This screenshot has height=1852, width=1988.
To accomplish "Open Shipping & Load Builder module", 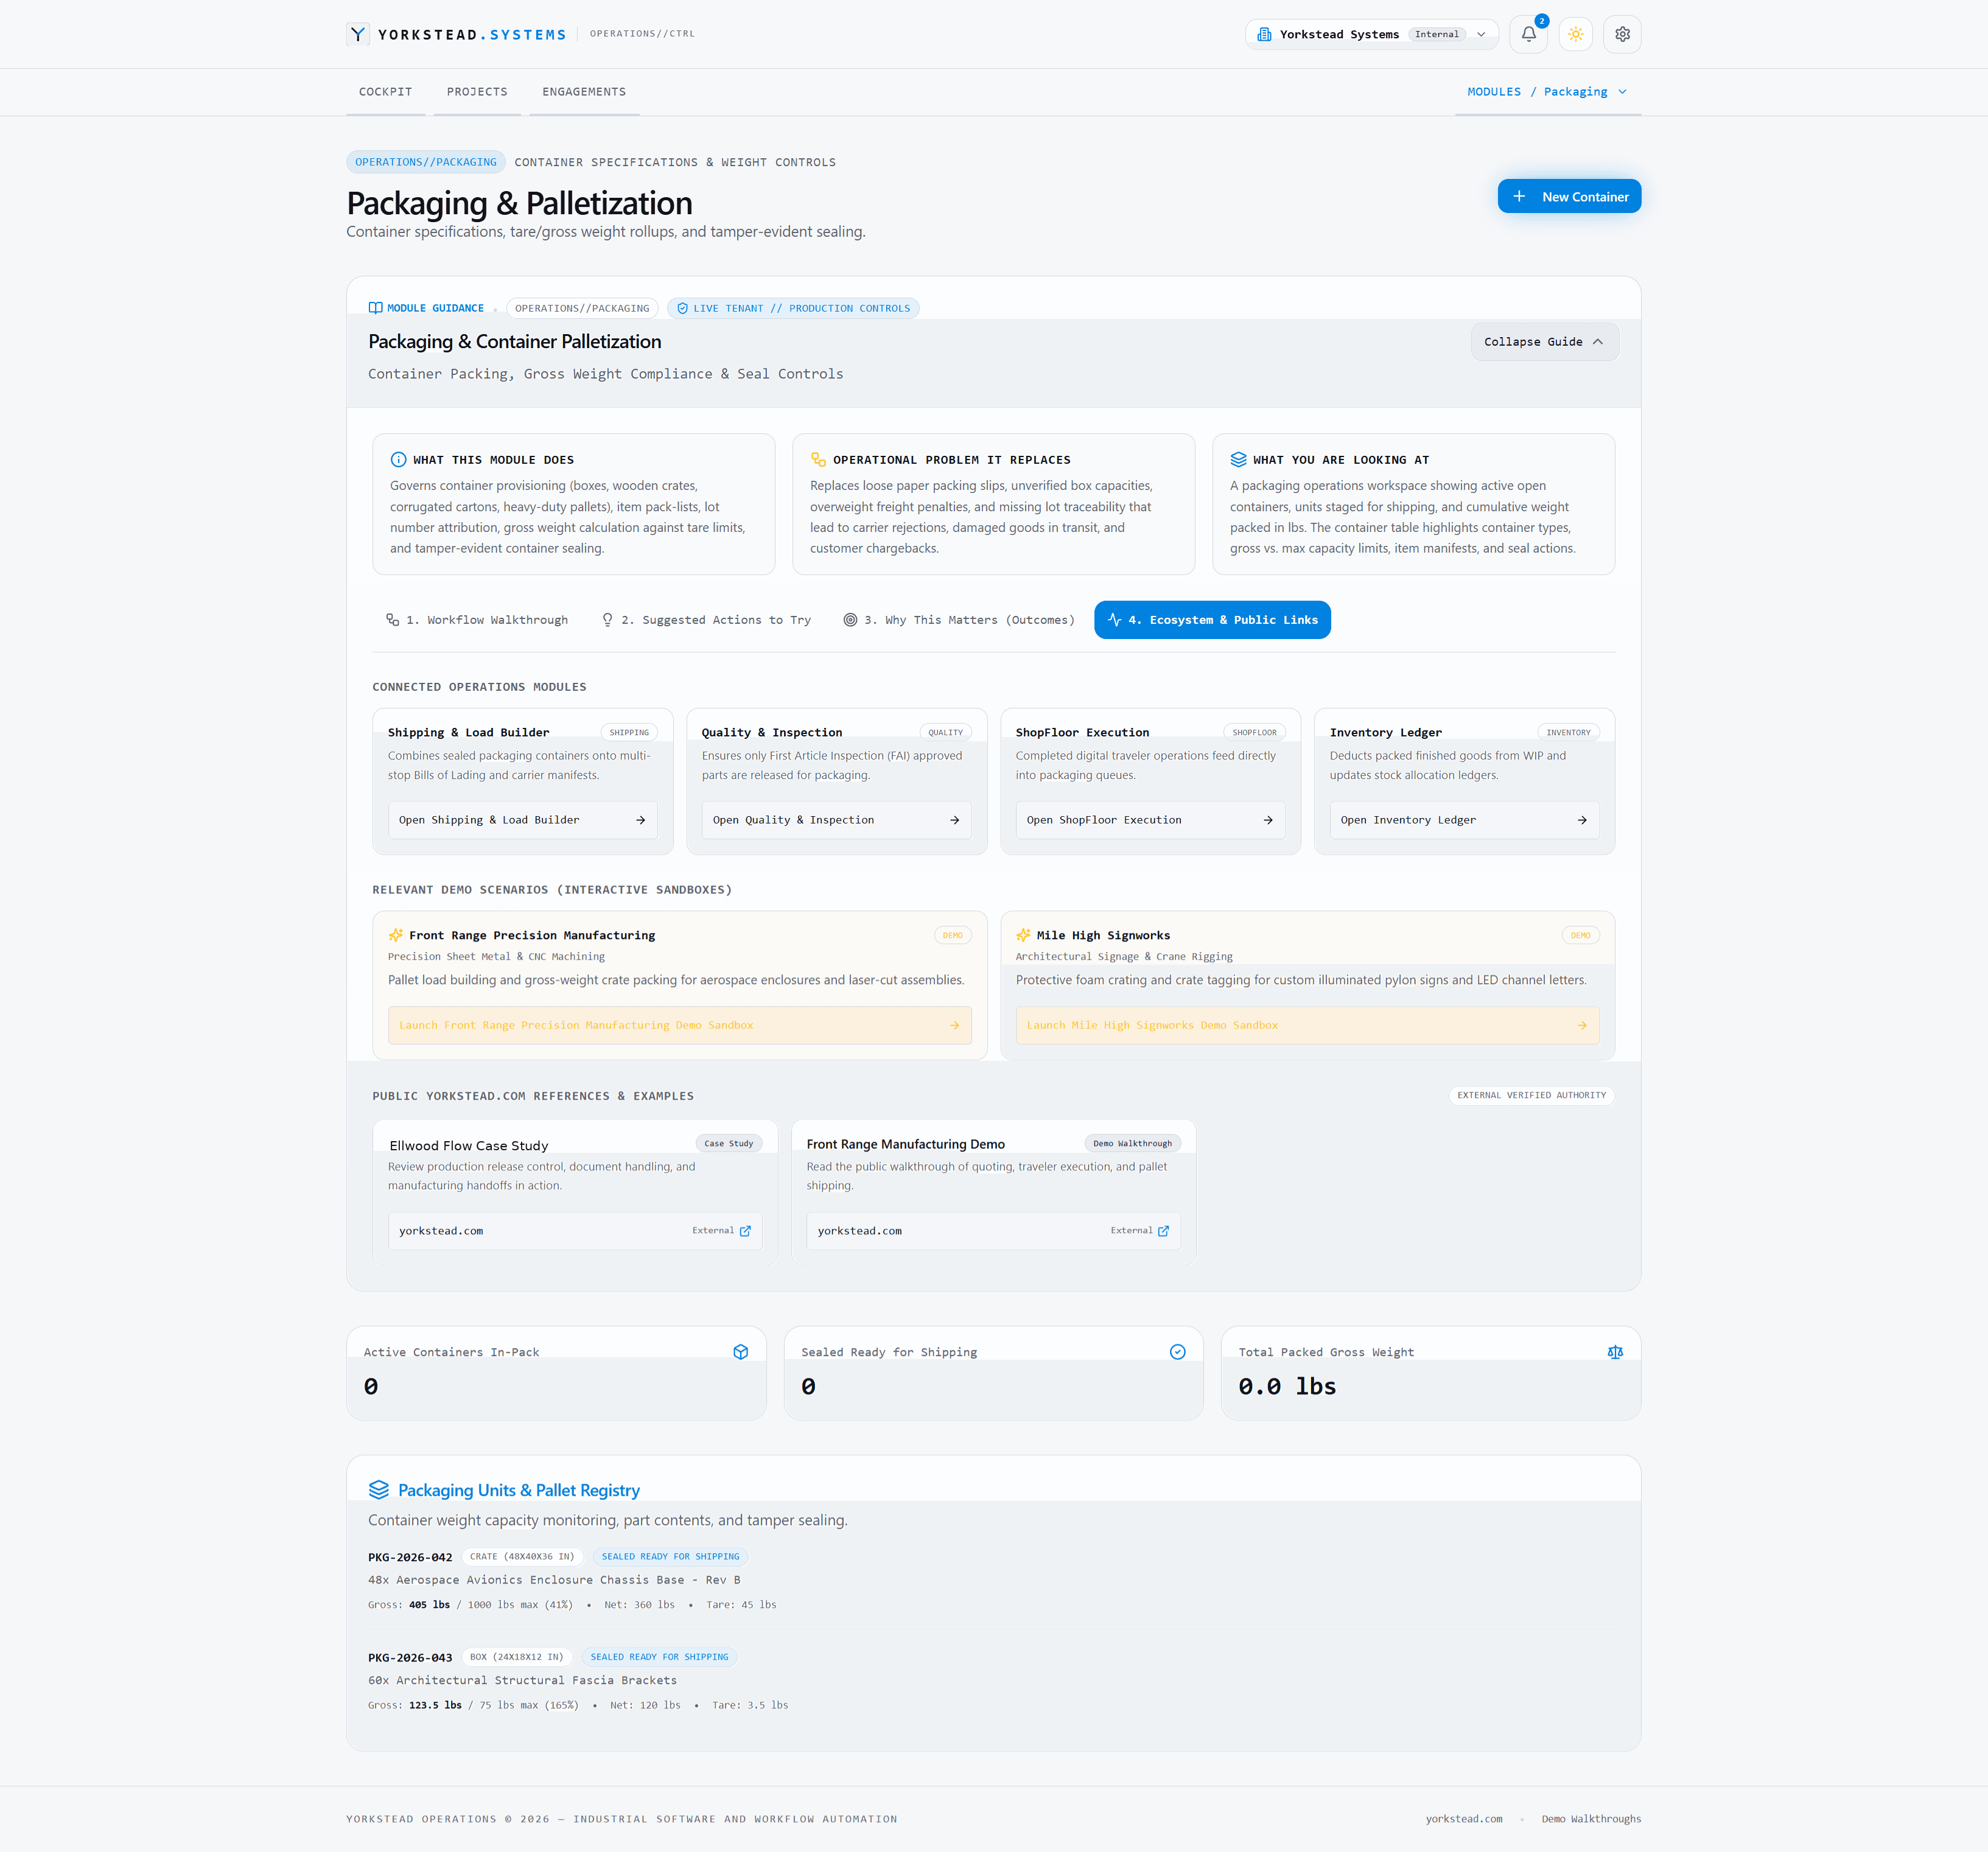I will 522,820.
